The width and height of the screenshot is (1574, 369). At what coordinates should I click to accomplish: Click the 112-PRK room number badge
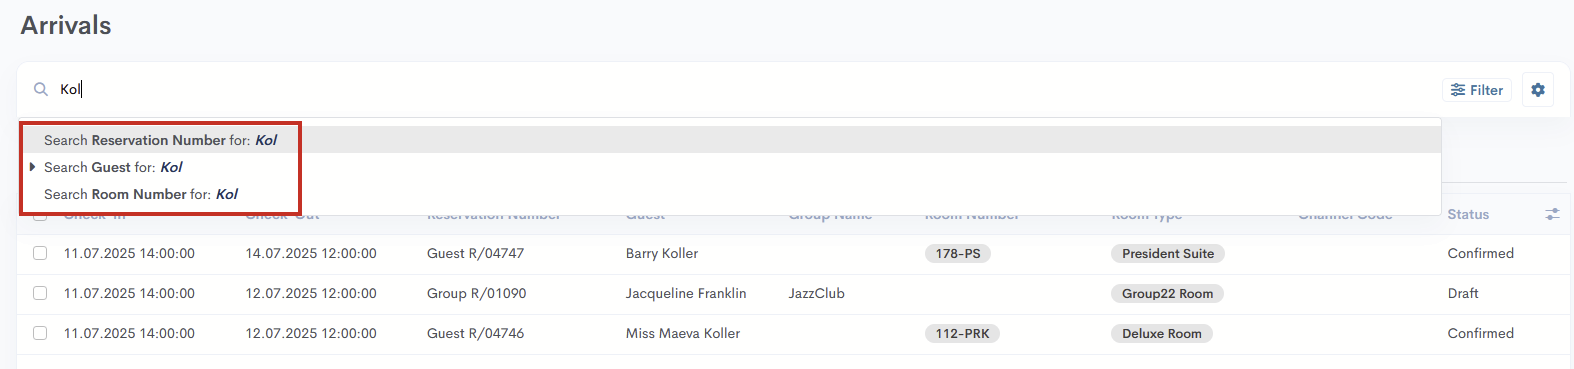tap(962, 333)
